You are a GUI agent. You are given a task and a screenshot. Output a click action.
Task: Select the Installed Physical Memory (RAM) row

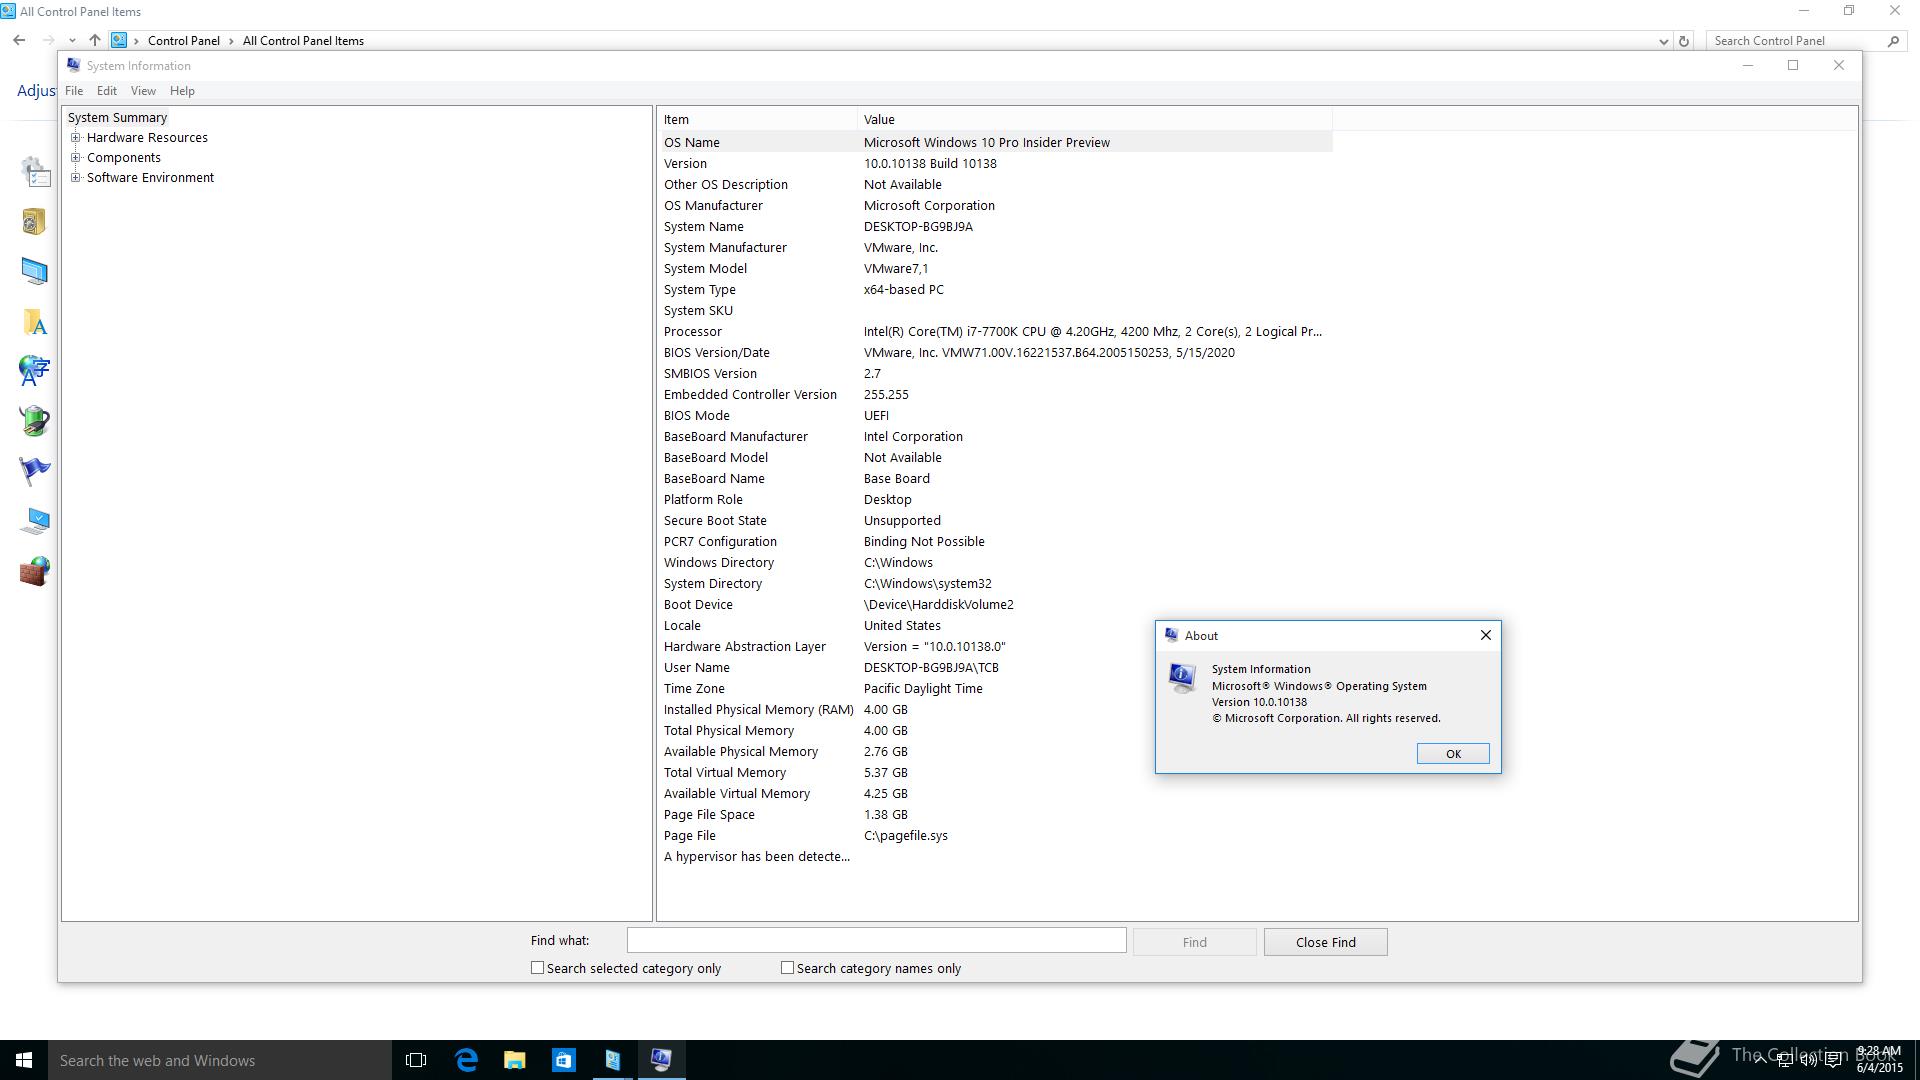pyautogui.click(x=996, y=709)
